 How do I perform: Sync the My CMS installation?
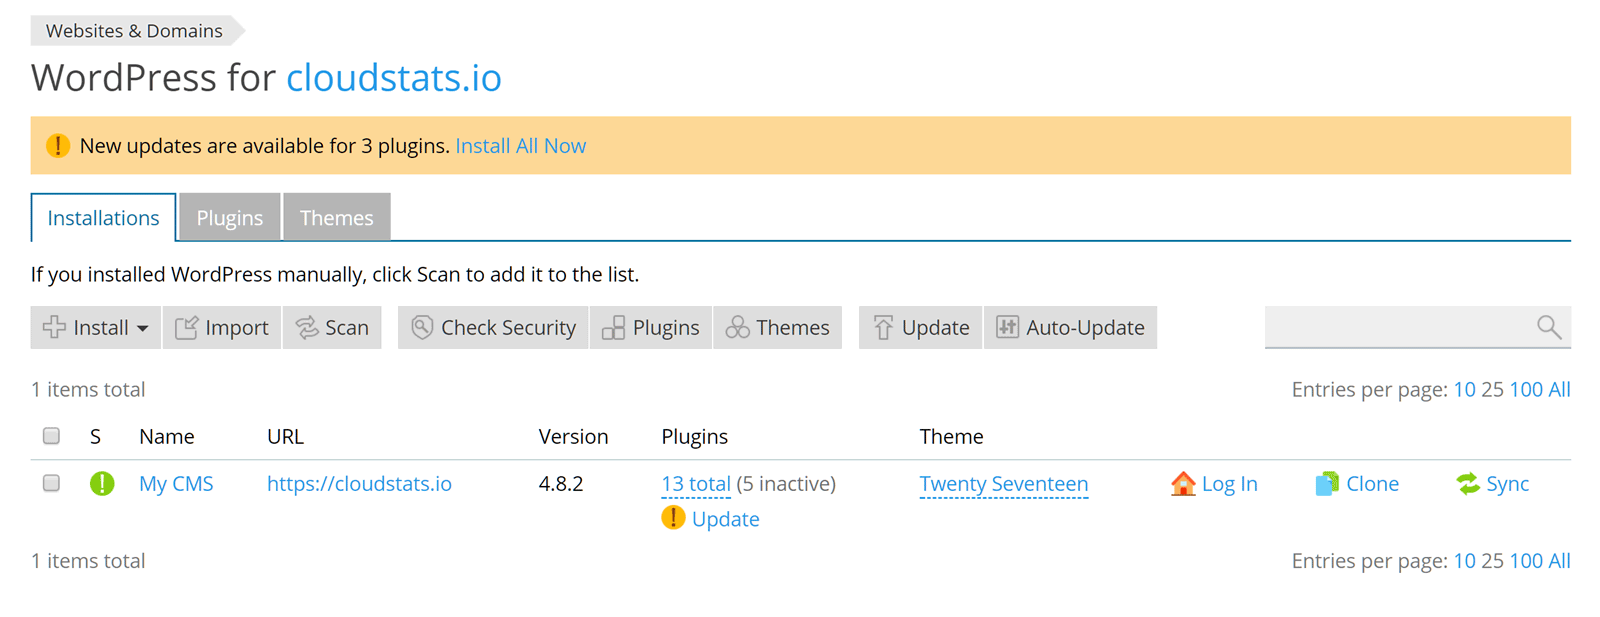(1493, 483)
